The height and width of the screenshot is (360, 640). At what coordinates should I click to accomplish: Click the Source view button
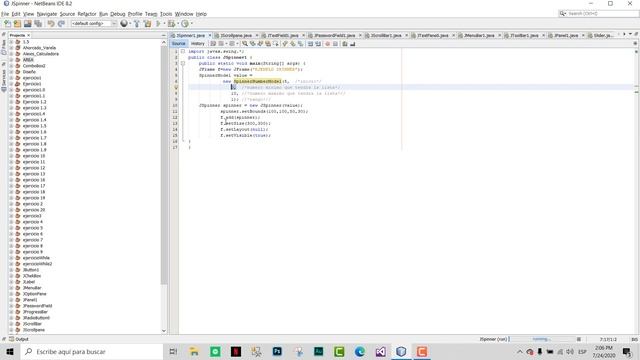pos(178,44)
